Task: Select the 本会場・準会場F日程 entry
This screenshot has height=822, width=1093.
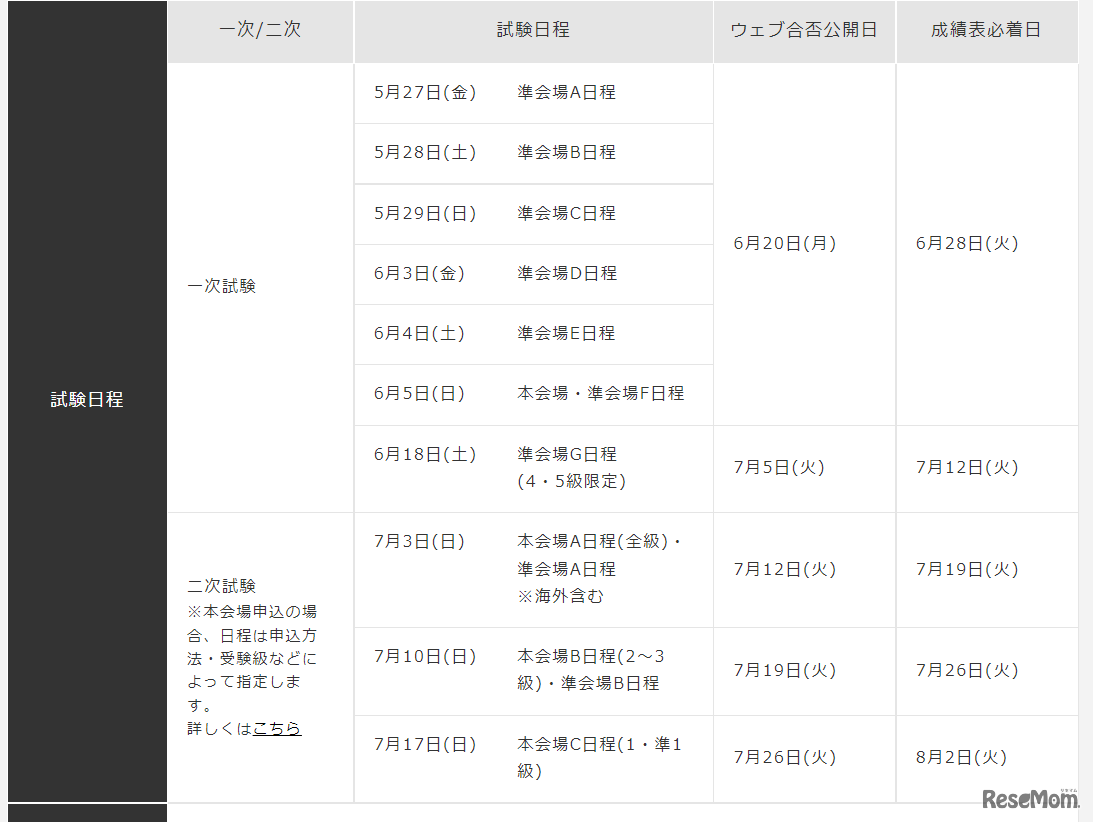Action: tap(600, 393)
